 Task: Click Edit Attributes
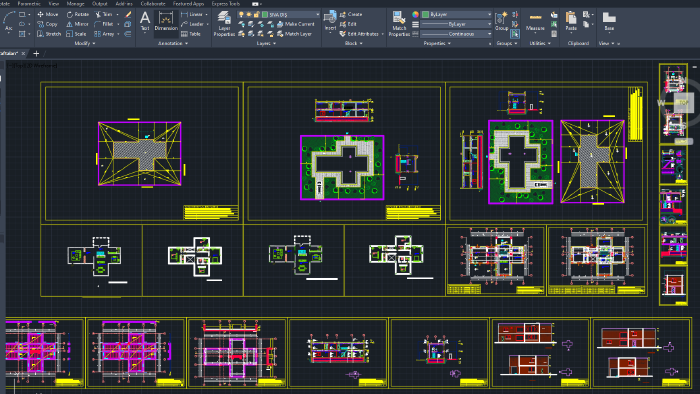[x=359, y=34]
